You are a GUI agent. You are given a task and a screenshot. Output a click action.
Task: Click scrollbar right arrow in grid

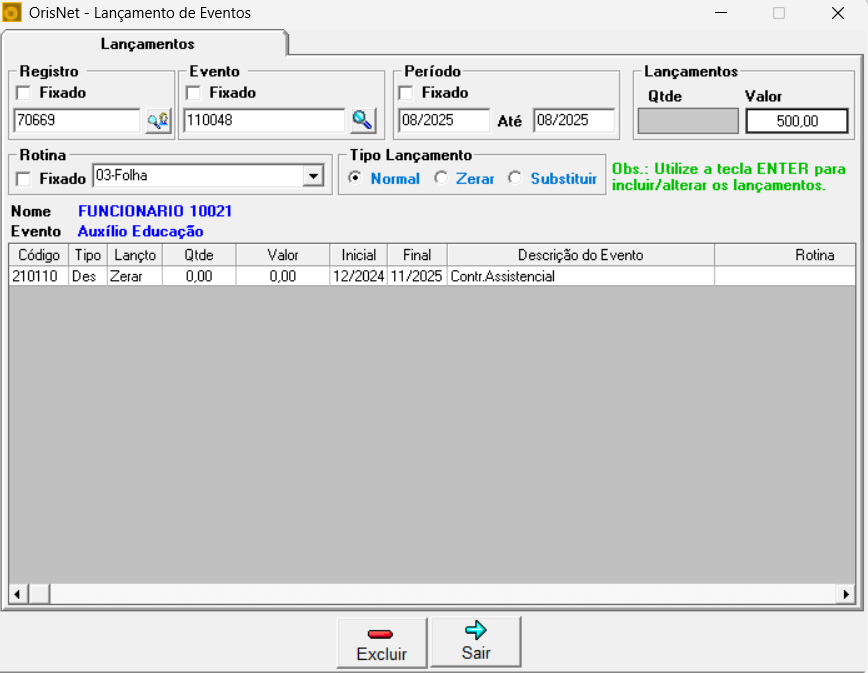[x=846, y=594]
